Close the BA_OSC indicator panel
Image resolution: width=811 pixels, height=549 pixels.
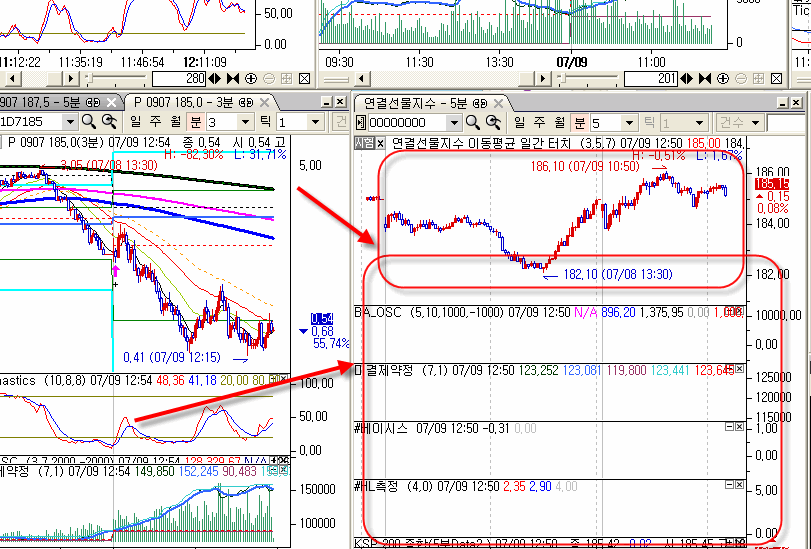point(739,311)
